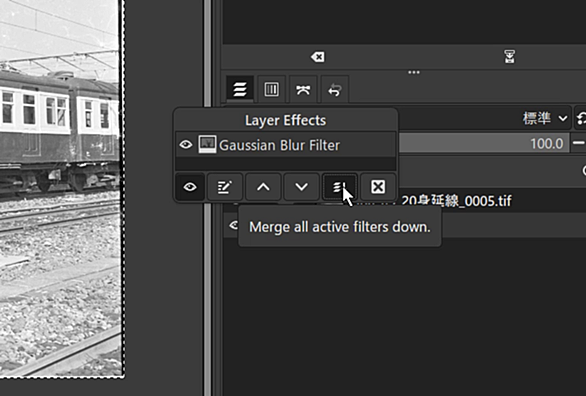The height and width of the screenshot is (396, 586).
Task: Select the Gaussian Blur Filter entry
Action: point(286,145)
